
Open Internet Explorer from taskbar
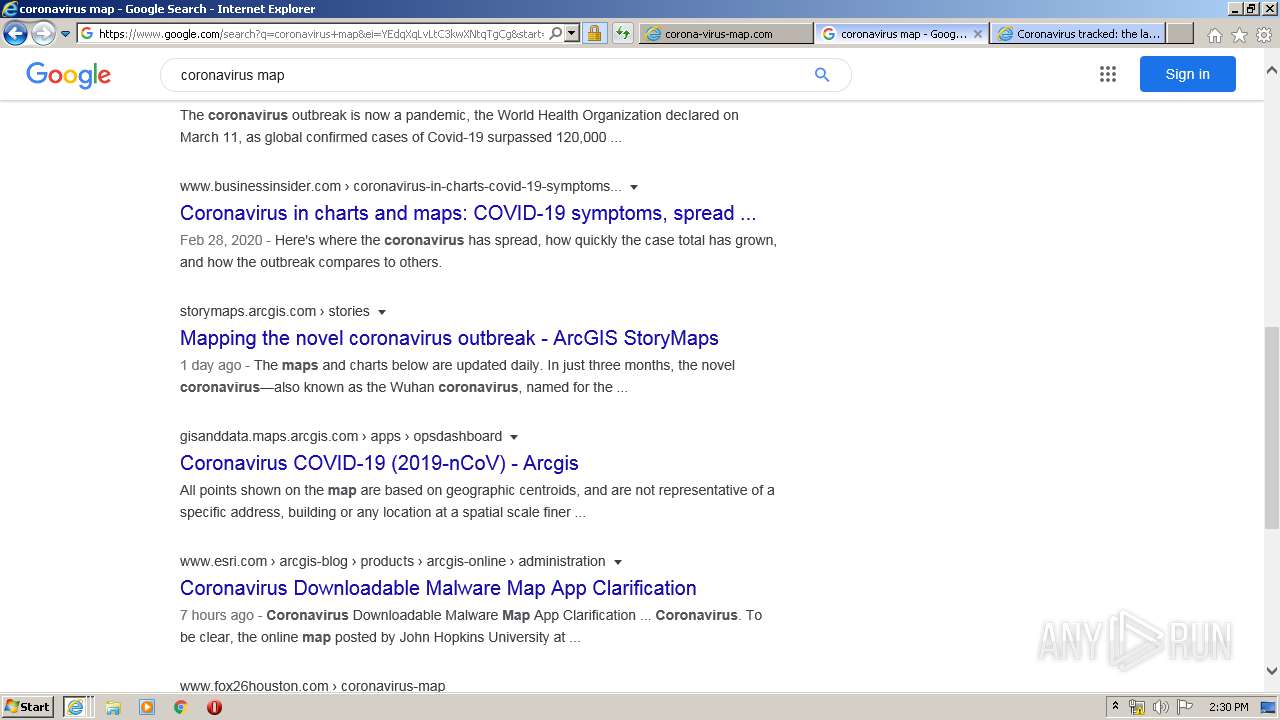click(76, 707)
